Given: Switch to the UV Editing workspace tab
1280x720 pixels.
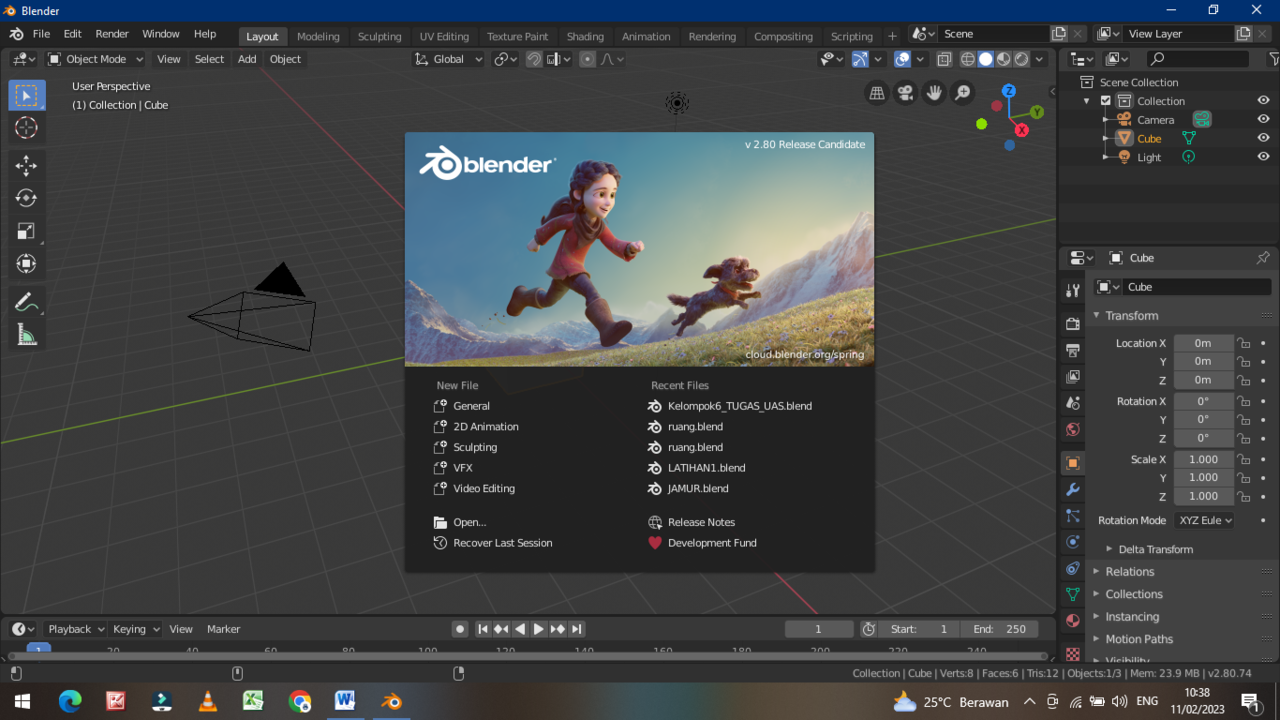Looking at the screenshot, I should pos(444,36).
